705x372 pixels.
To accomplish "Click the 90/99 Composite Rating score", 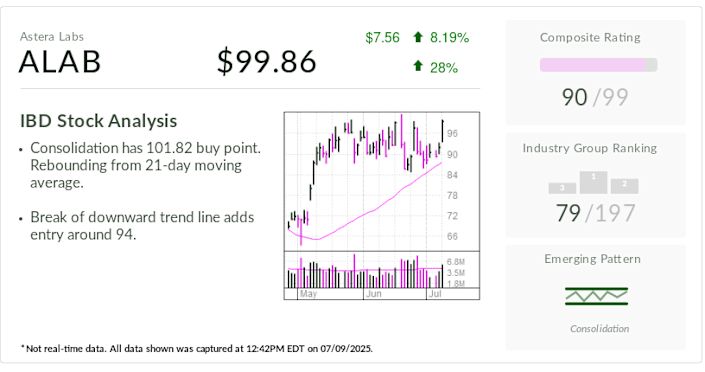I will point(595,97).
